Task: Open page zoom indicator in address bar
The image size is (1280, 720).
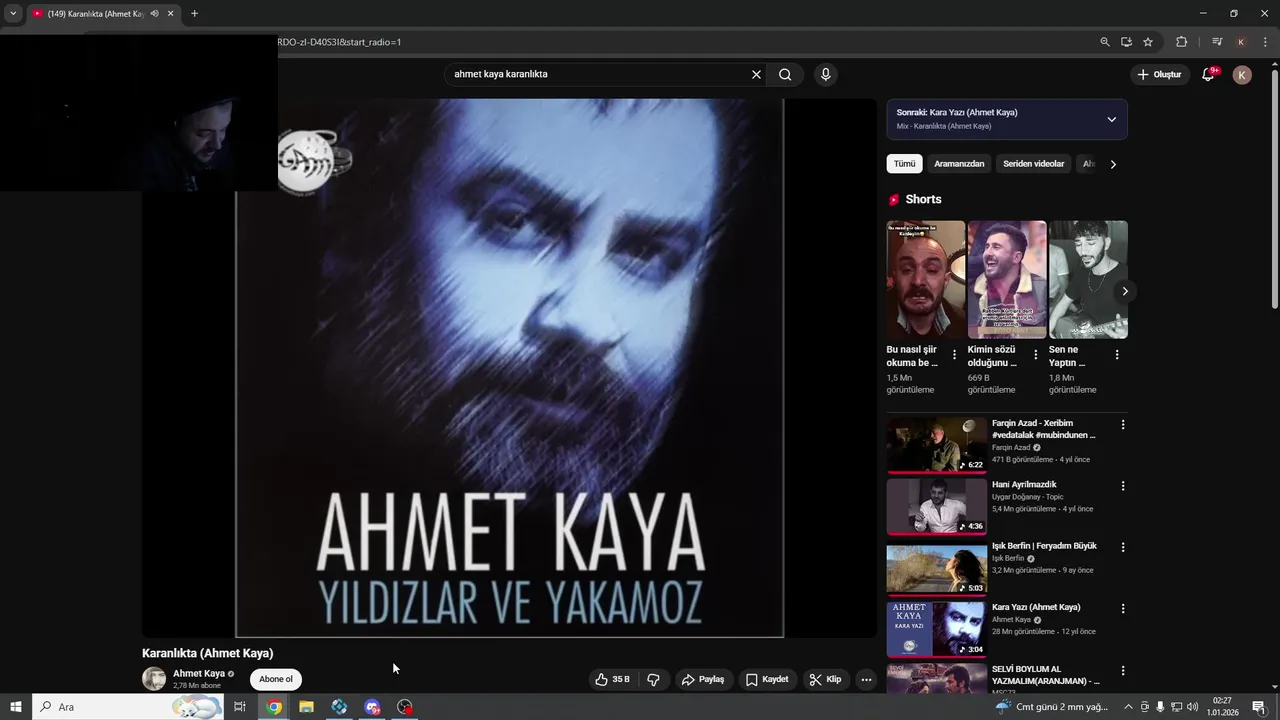Action: 1105,42
